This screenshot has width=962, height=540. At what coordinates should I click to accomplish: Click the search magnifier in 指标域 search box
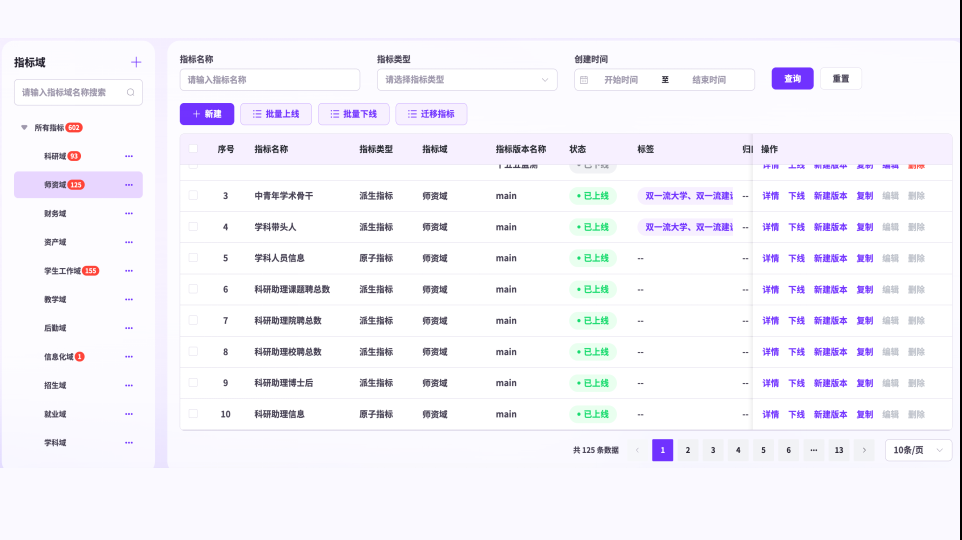pyautogui.click(x=131, y=93)
